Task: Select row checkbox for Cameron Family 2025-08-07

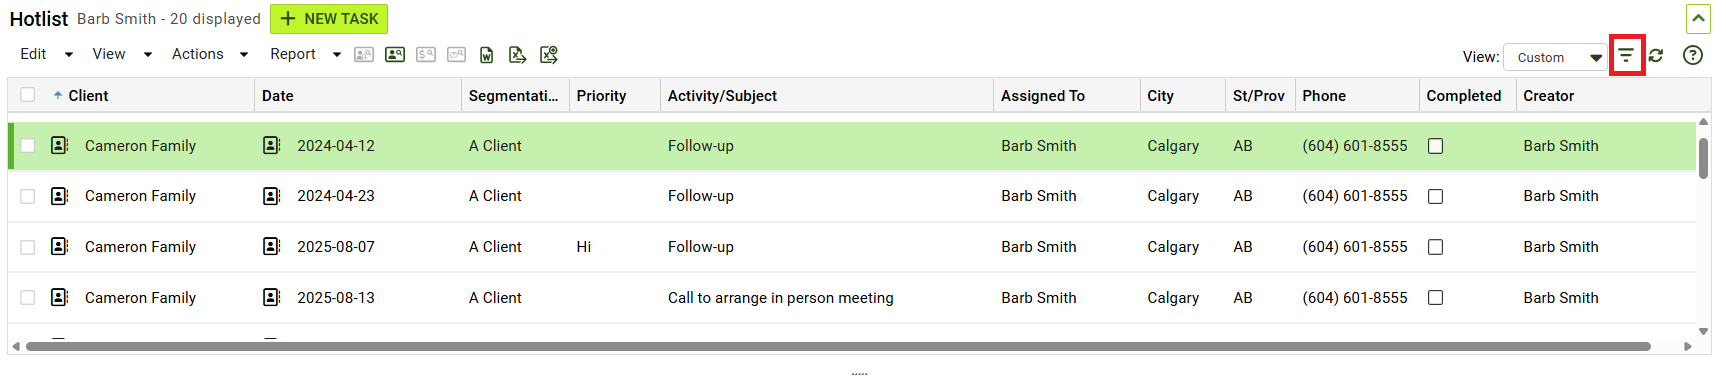Action: coord(28,247)
